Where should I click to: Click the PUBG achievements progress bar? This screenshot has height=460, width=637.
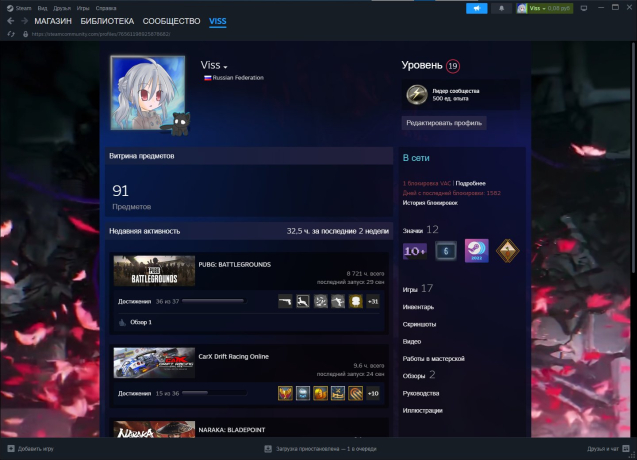(x=213, y=301)
